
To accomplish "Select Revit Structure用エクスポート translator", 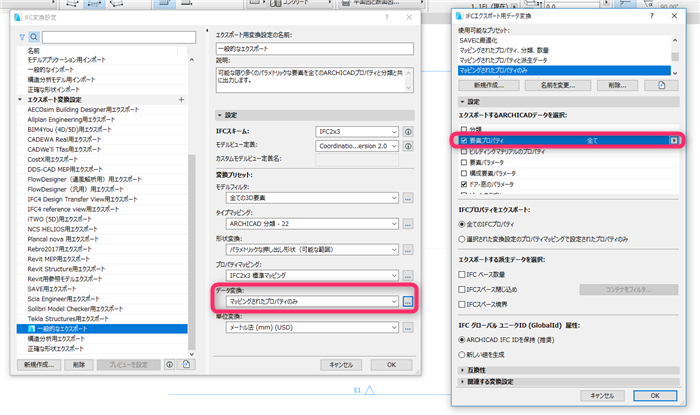I will tap(102, 269).
